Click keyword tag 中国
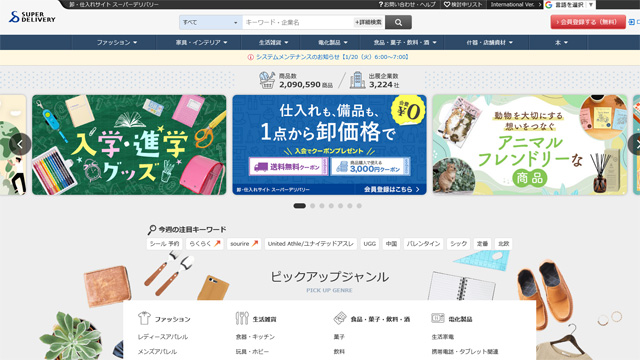The width and height of the screenshot is (640, 360). tap(391, 244)
